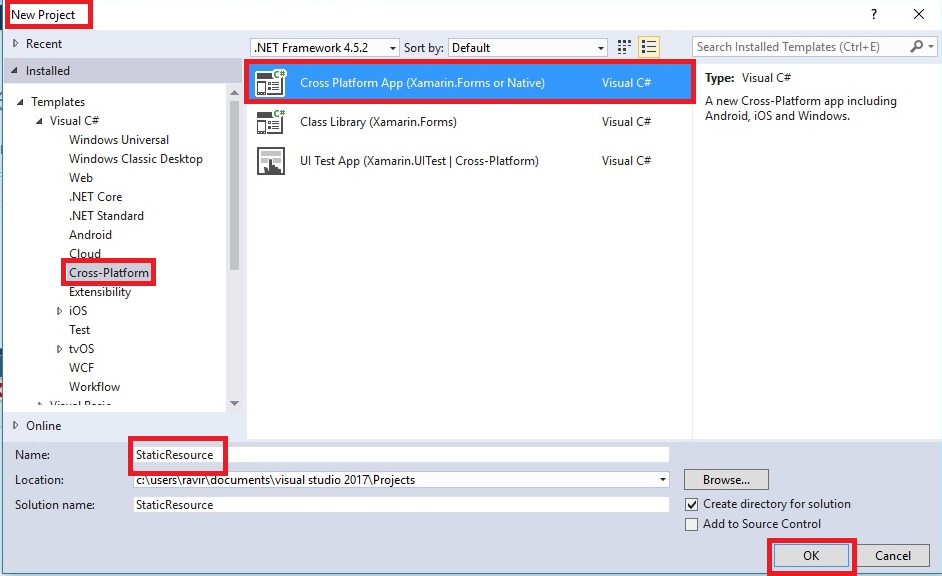Click the UI Test App template icon

click(x=271, y=161)
